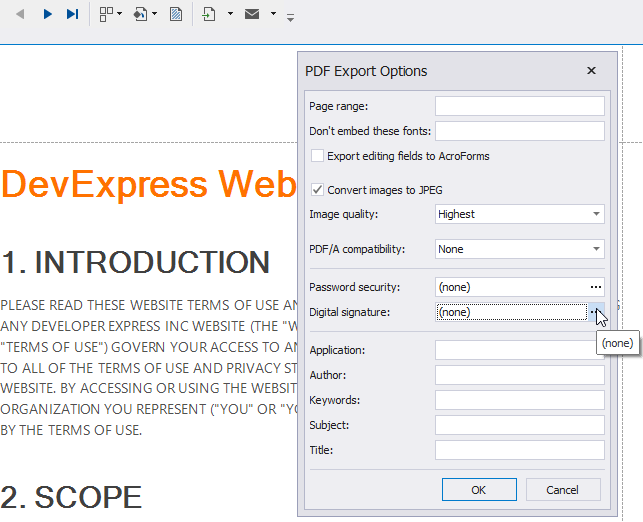Screen dimensions: 643x522
Task: Click the watermark icon
Action: [176, 14]
